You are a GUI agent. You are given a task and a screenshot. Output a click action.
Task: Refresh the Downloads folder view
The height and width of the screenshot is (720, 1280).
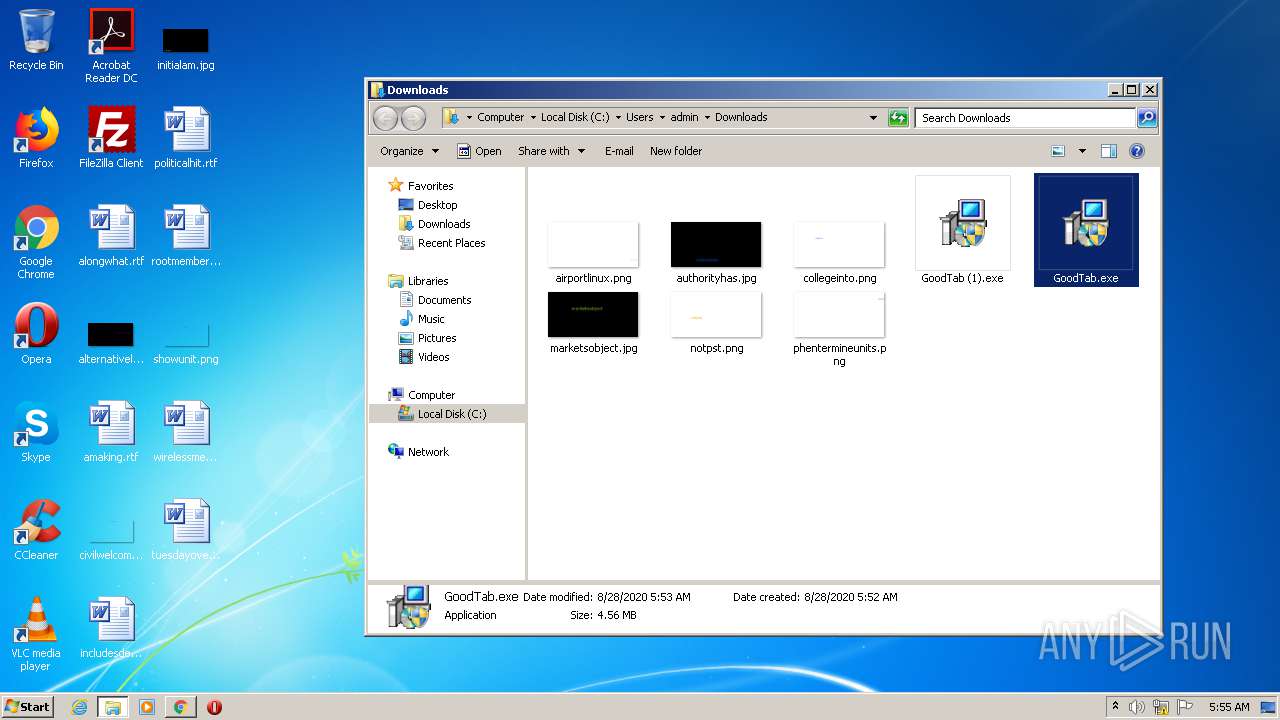click(898, 118)
